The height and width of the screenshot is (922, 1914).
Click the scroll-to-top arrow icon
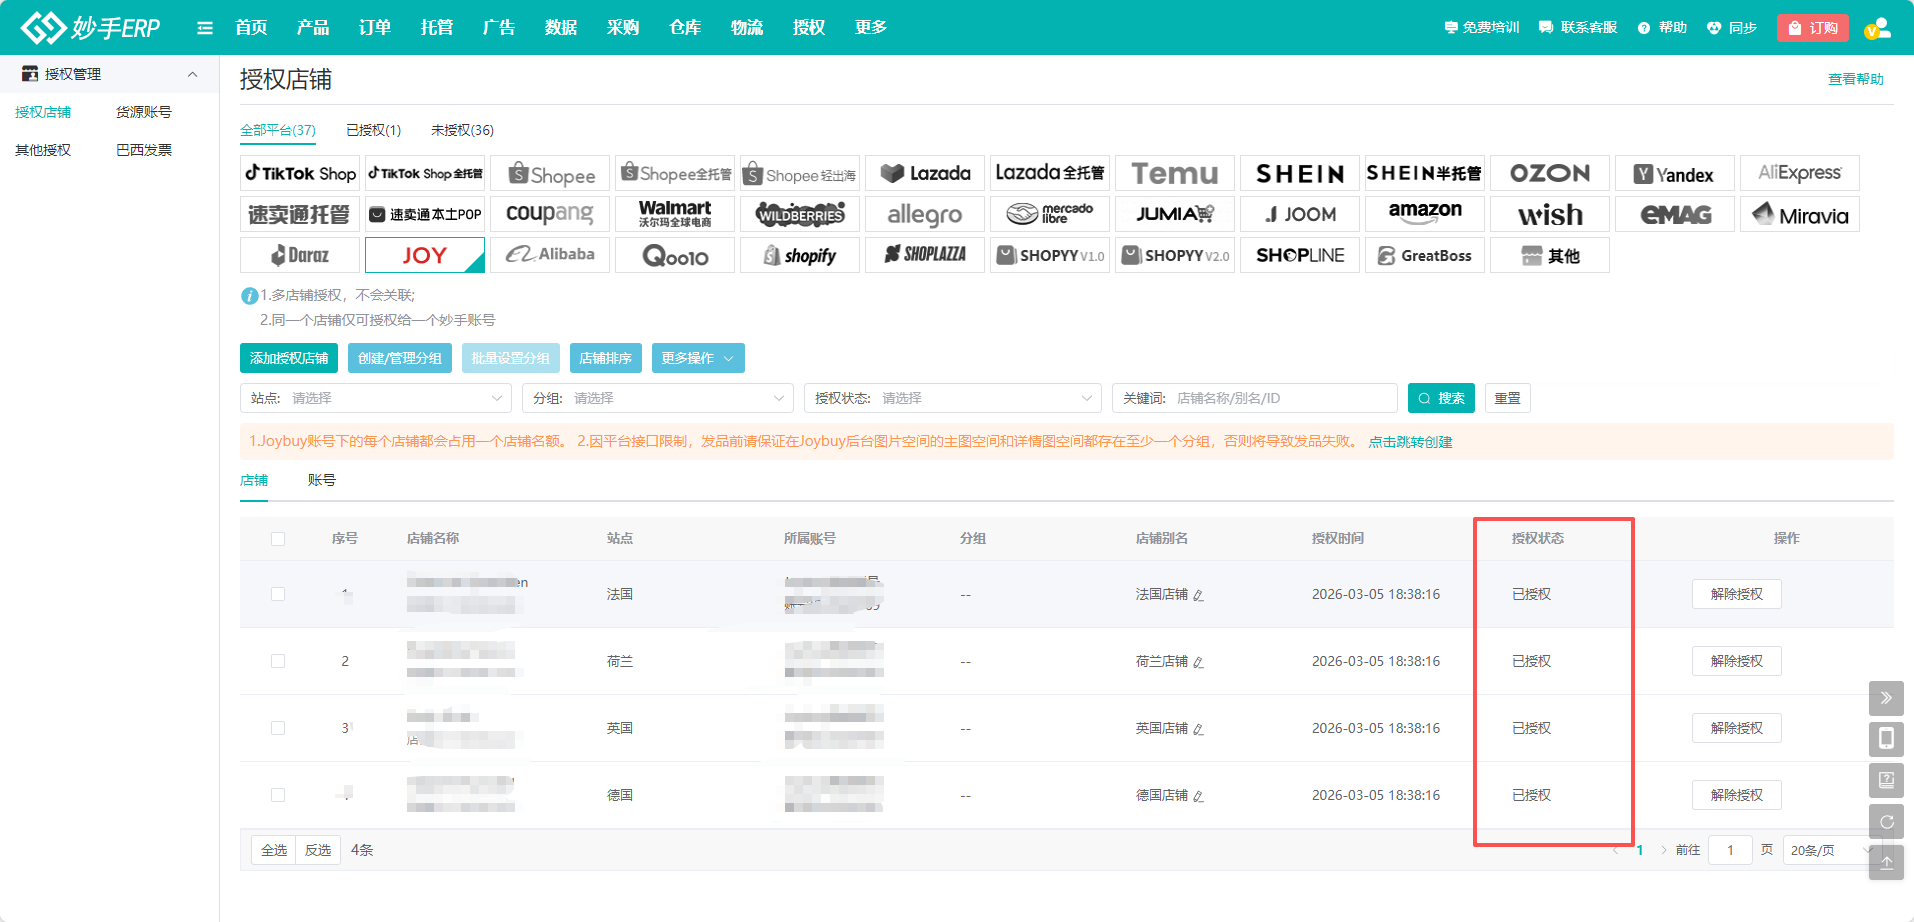tap(1885, 862)
